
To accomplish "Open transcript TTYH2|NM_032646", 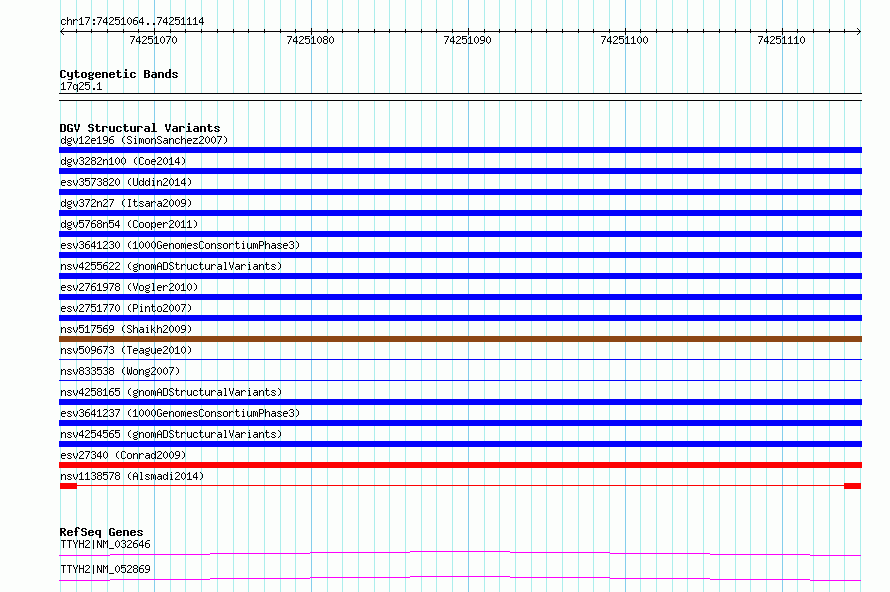I will point(105,544).
